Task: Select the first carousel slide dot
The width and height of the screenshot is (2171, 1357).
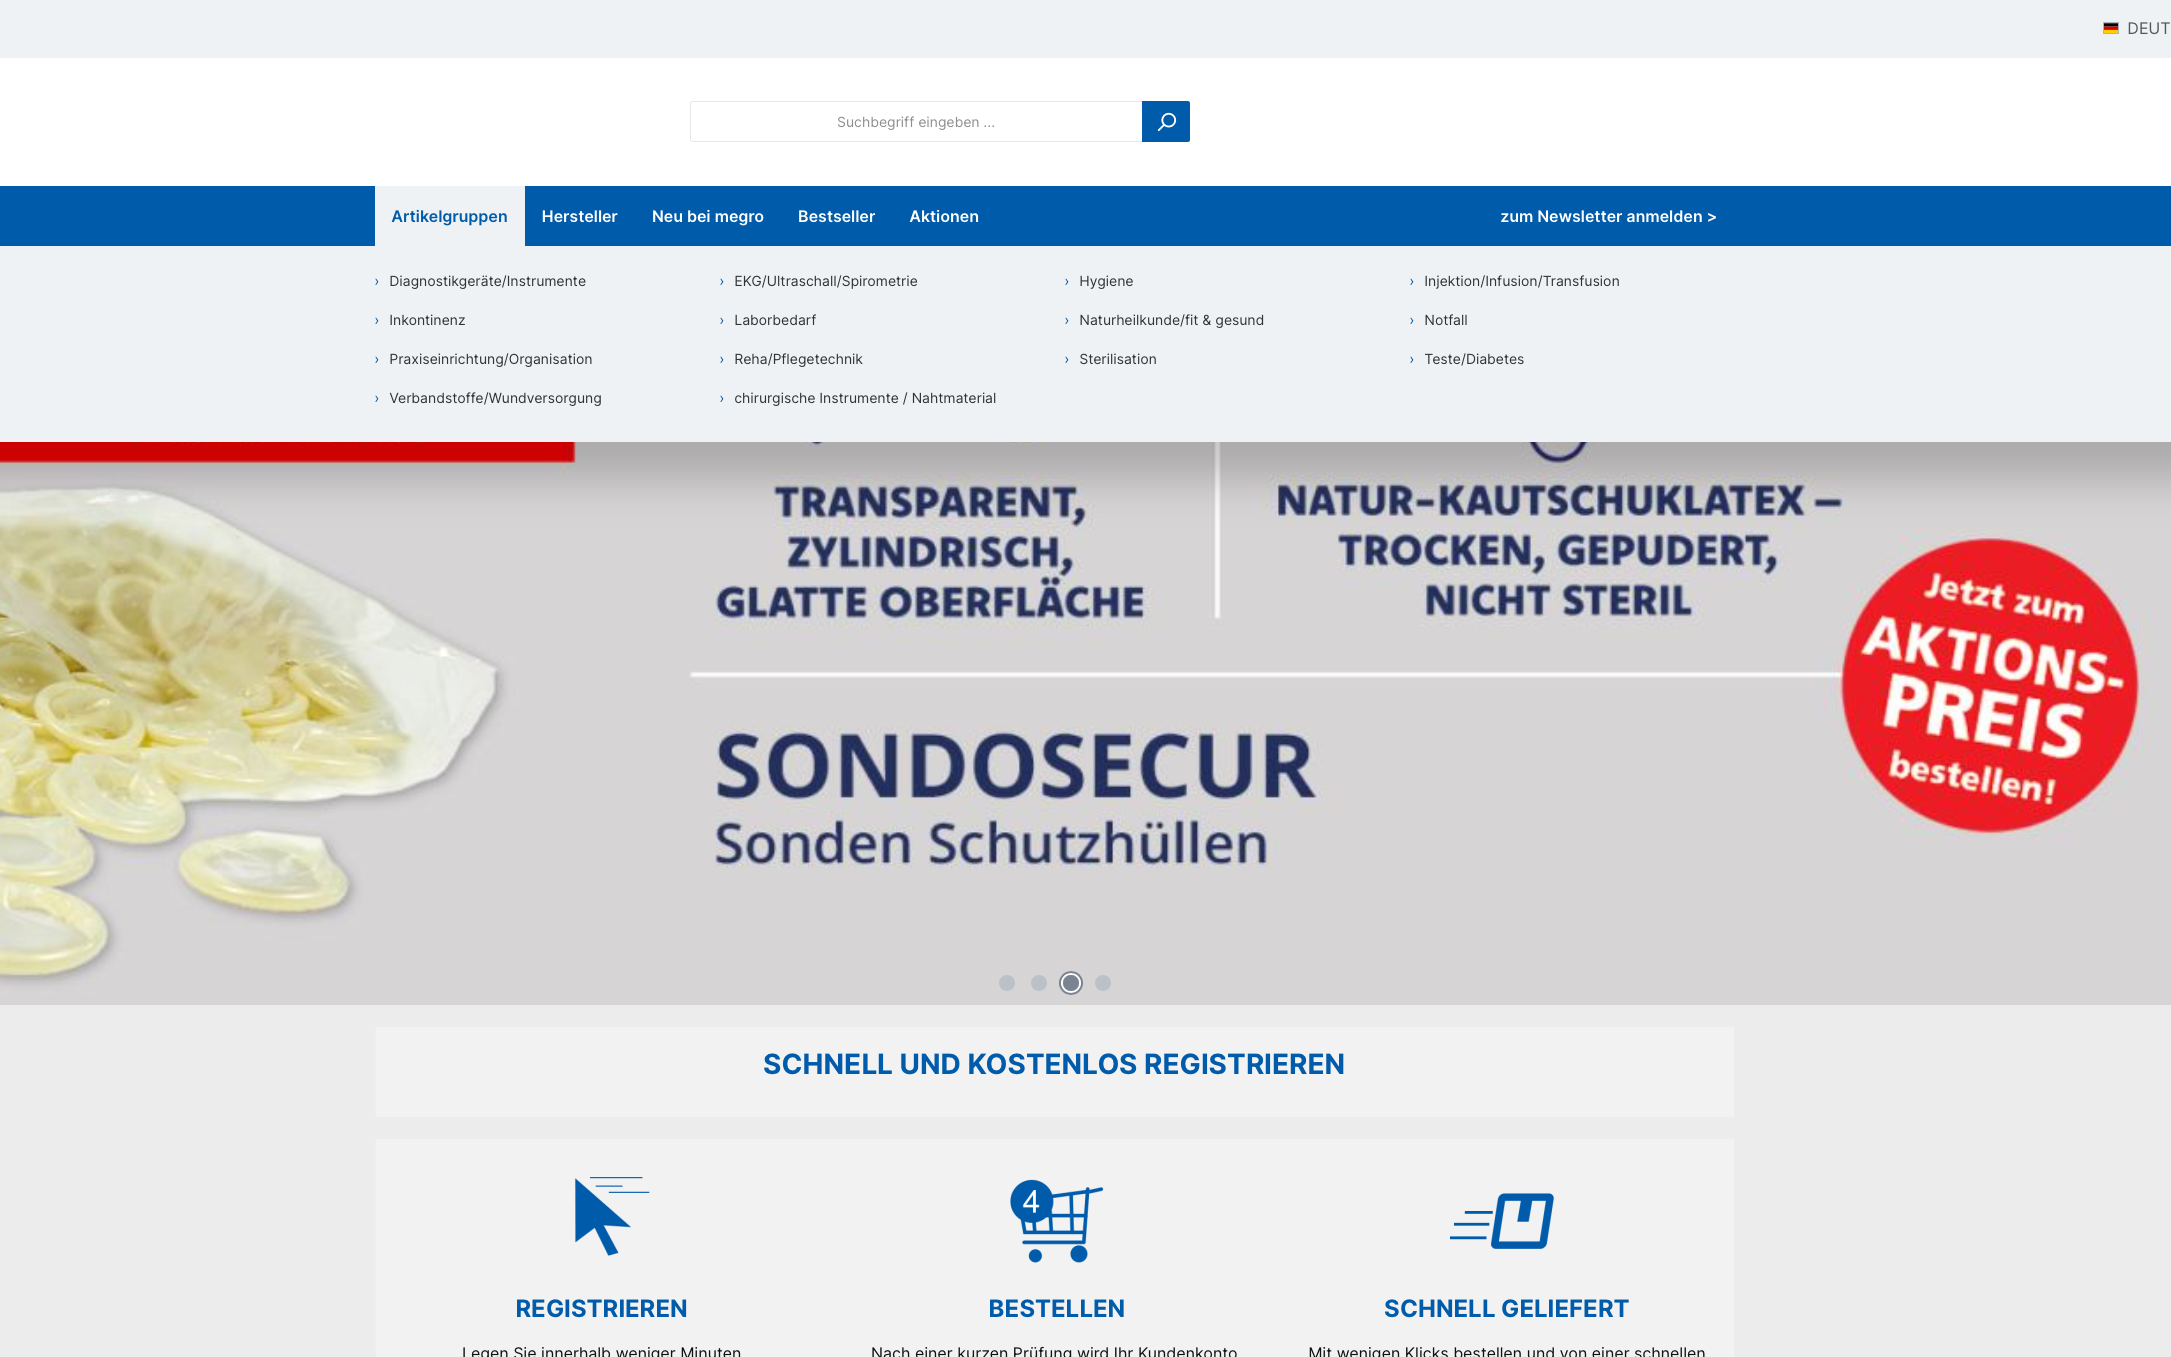Action: pos(1007,983)
